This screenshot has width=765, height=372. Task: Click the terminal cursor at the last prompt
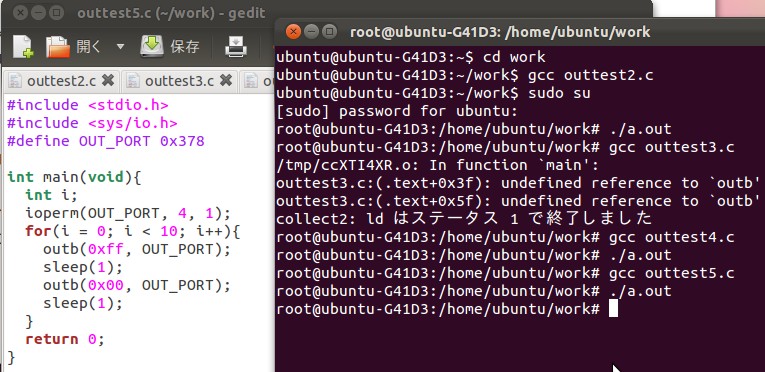[x=613, y=309]
